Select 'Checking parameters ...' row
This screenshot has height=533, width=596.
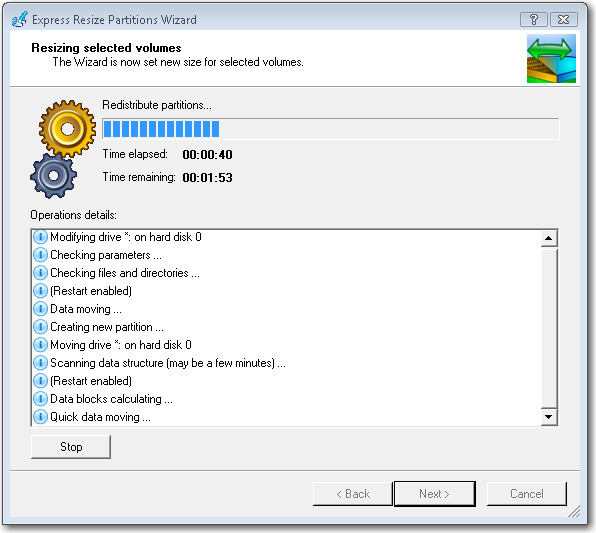coord(286,255)
